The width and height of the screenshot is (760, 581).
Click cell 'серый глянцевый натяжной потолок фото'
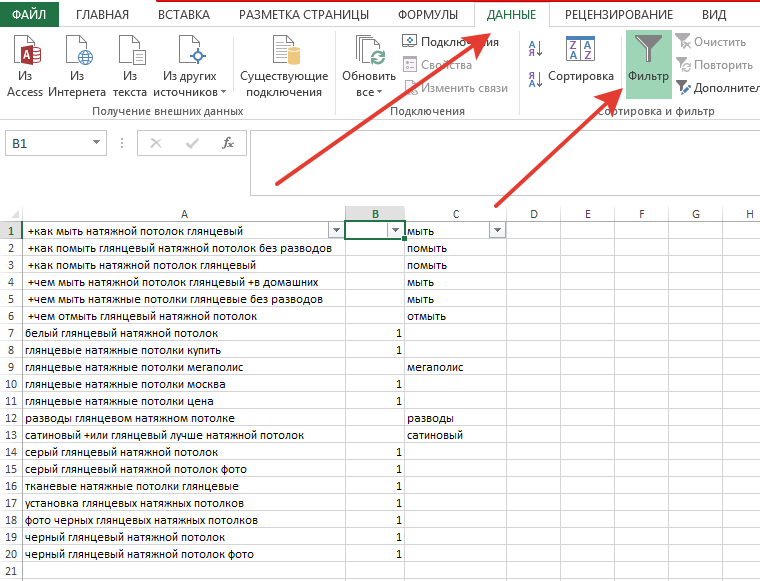coord(184,469)
